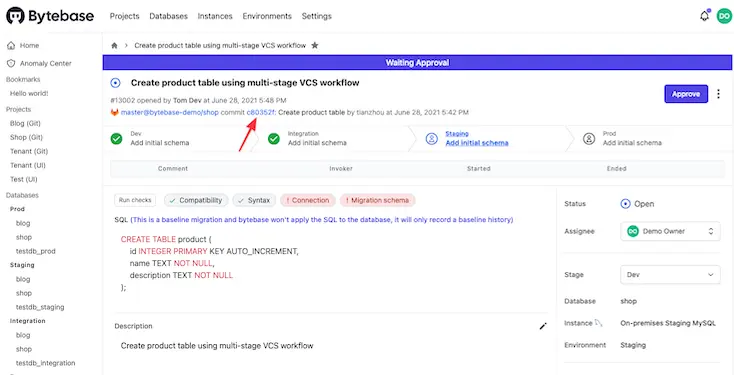Click the shop database value in details panel
Screen dimensions: 734x375
628,301
